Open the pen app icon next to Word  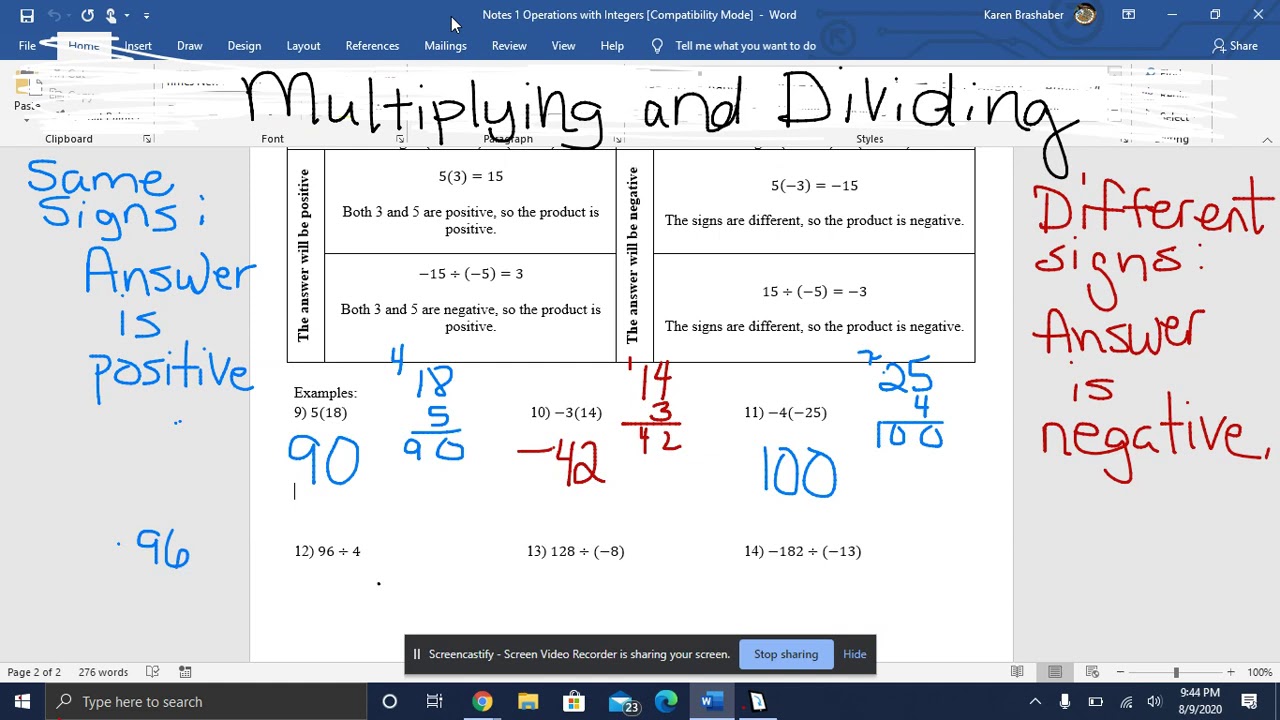click(x=757, y=702)
